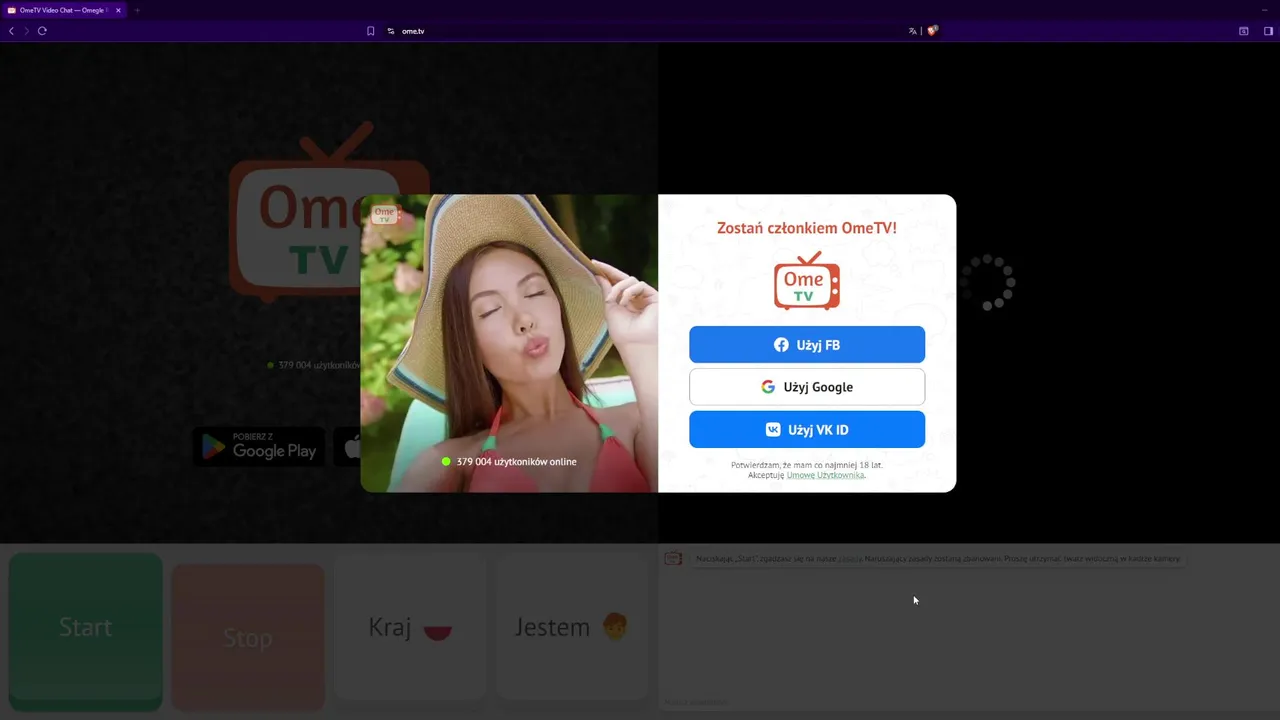The width and height of the screenshot is (1280, 720).
Task: Click the red Stop button
Action: 248,636
